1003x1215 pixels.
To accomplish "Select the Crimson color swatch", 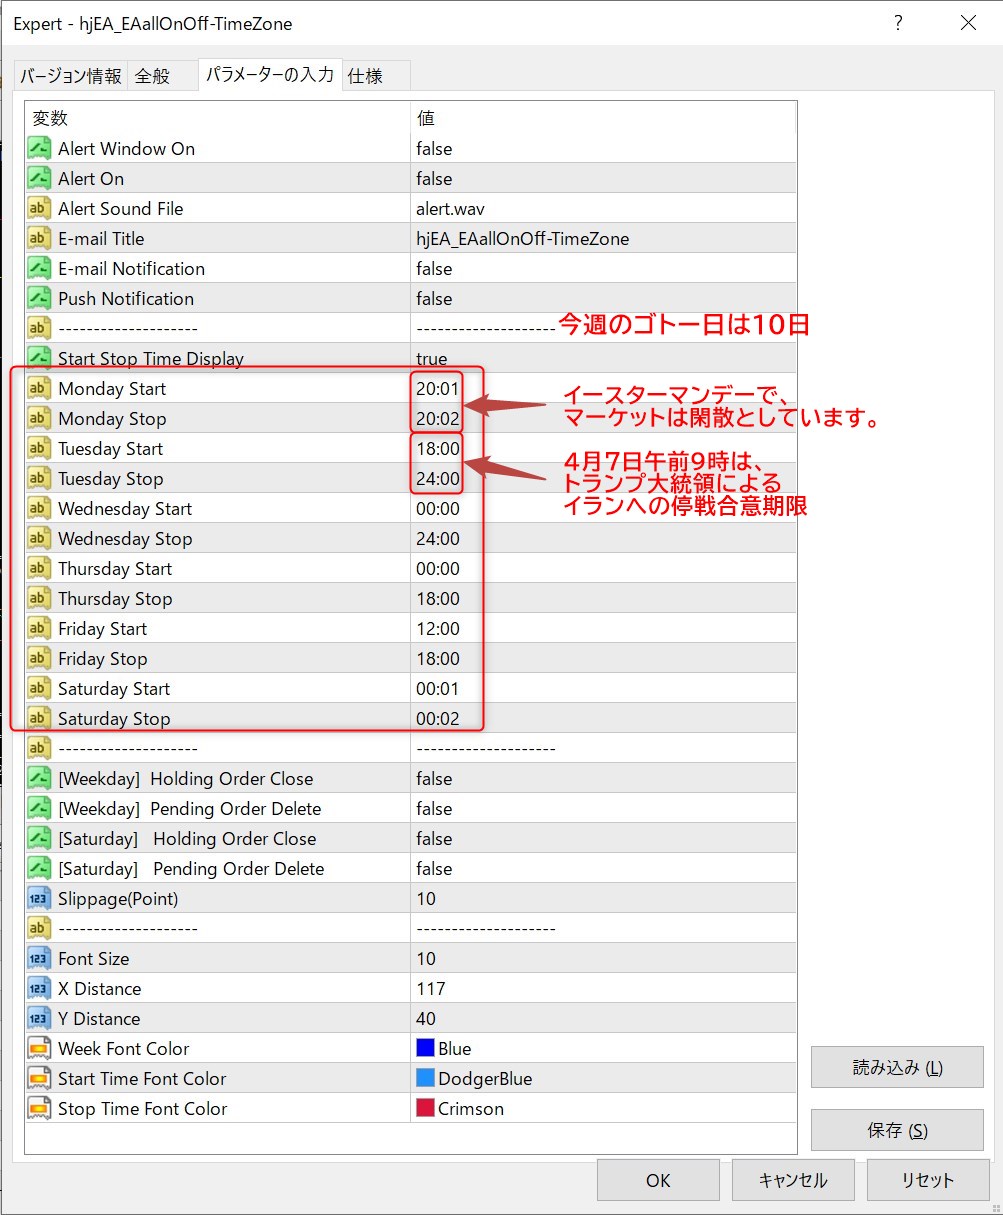I will click(425, 1109).
